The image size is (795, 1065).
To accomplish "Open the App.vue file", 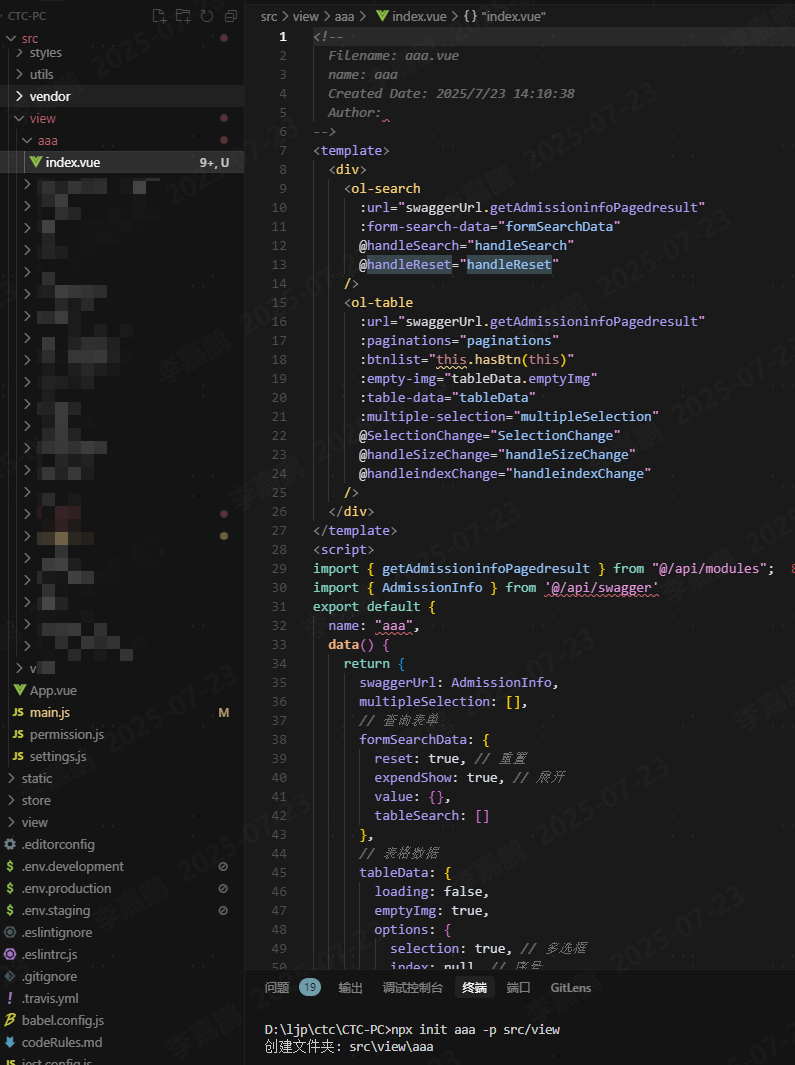I will [52, 691].
